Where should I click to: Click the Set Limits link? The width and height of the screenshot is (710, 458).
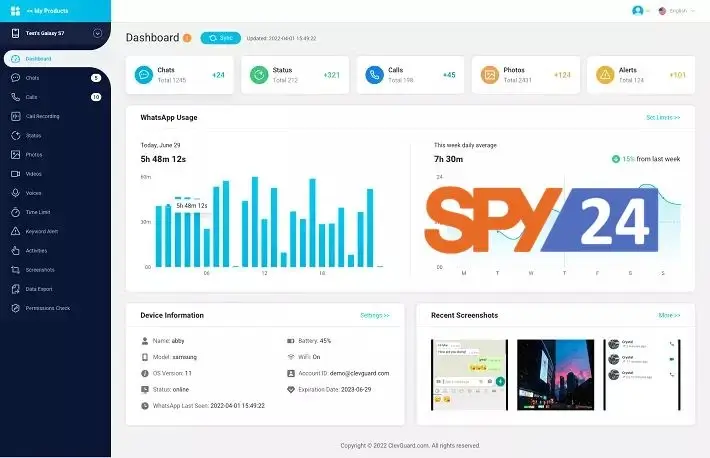(663, 117)
